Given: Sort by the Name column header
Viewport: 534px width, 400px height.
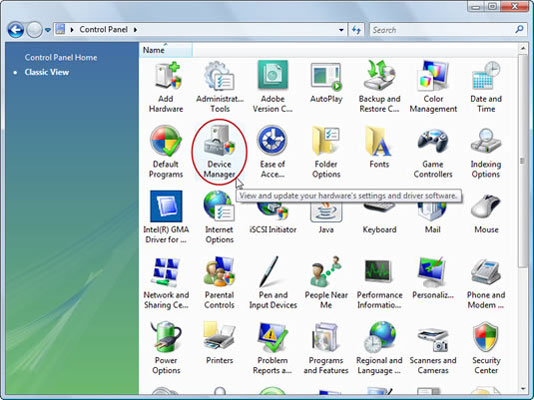Looking at the screenshot, I should (x=166, y=50).
